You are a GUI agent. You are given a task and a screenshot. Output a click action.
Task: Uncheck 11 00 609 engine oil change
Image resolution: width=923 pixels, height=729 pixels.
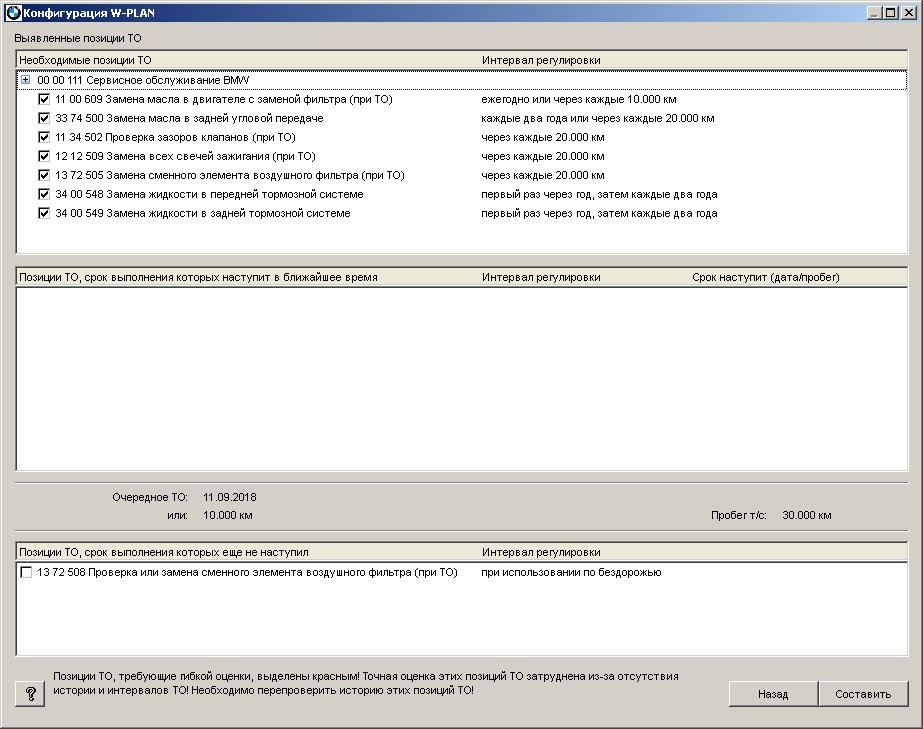[x=44, y=100]
